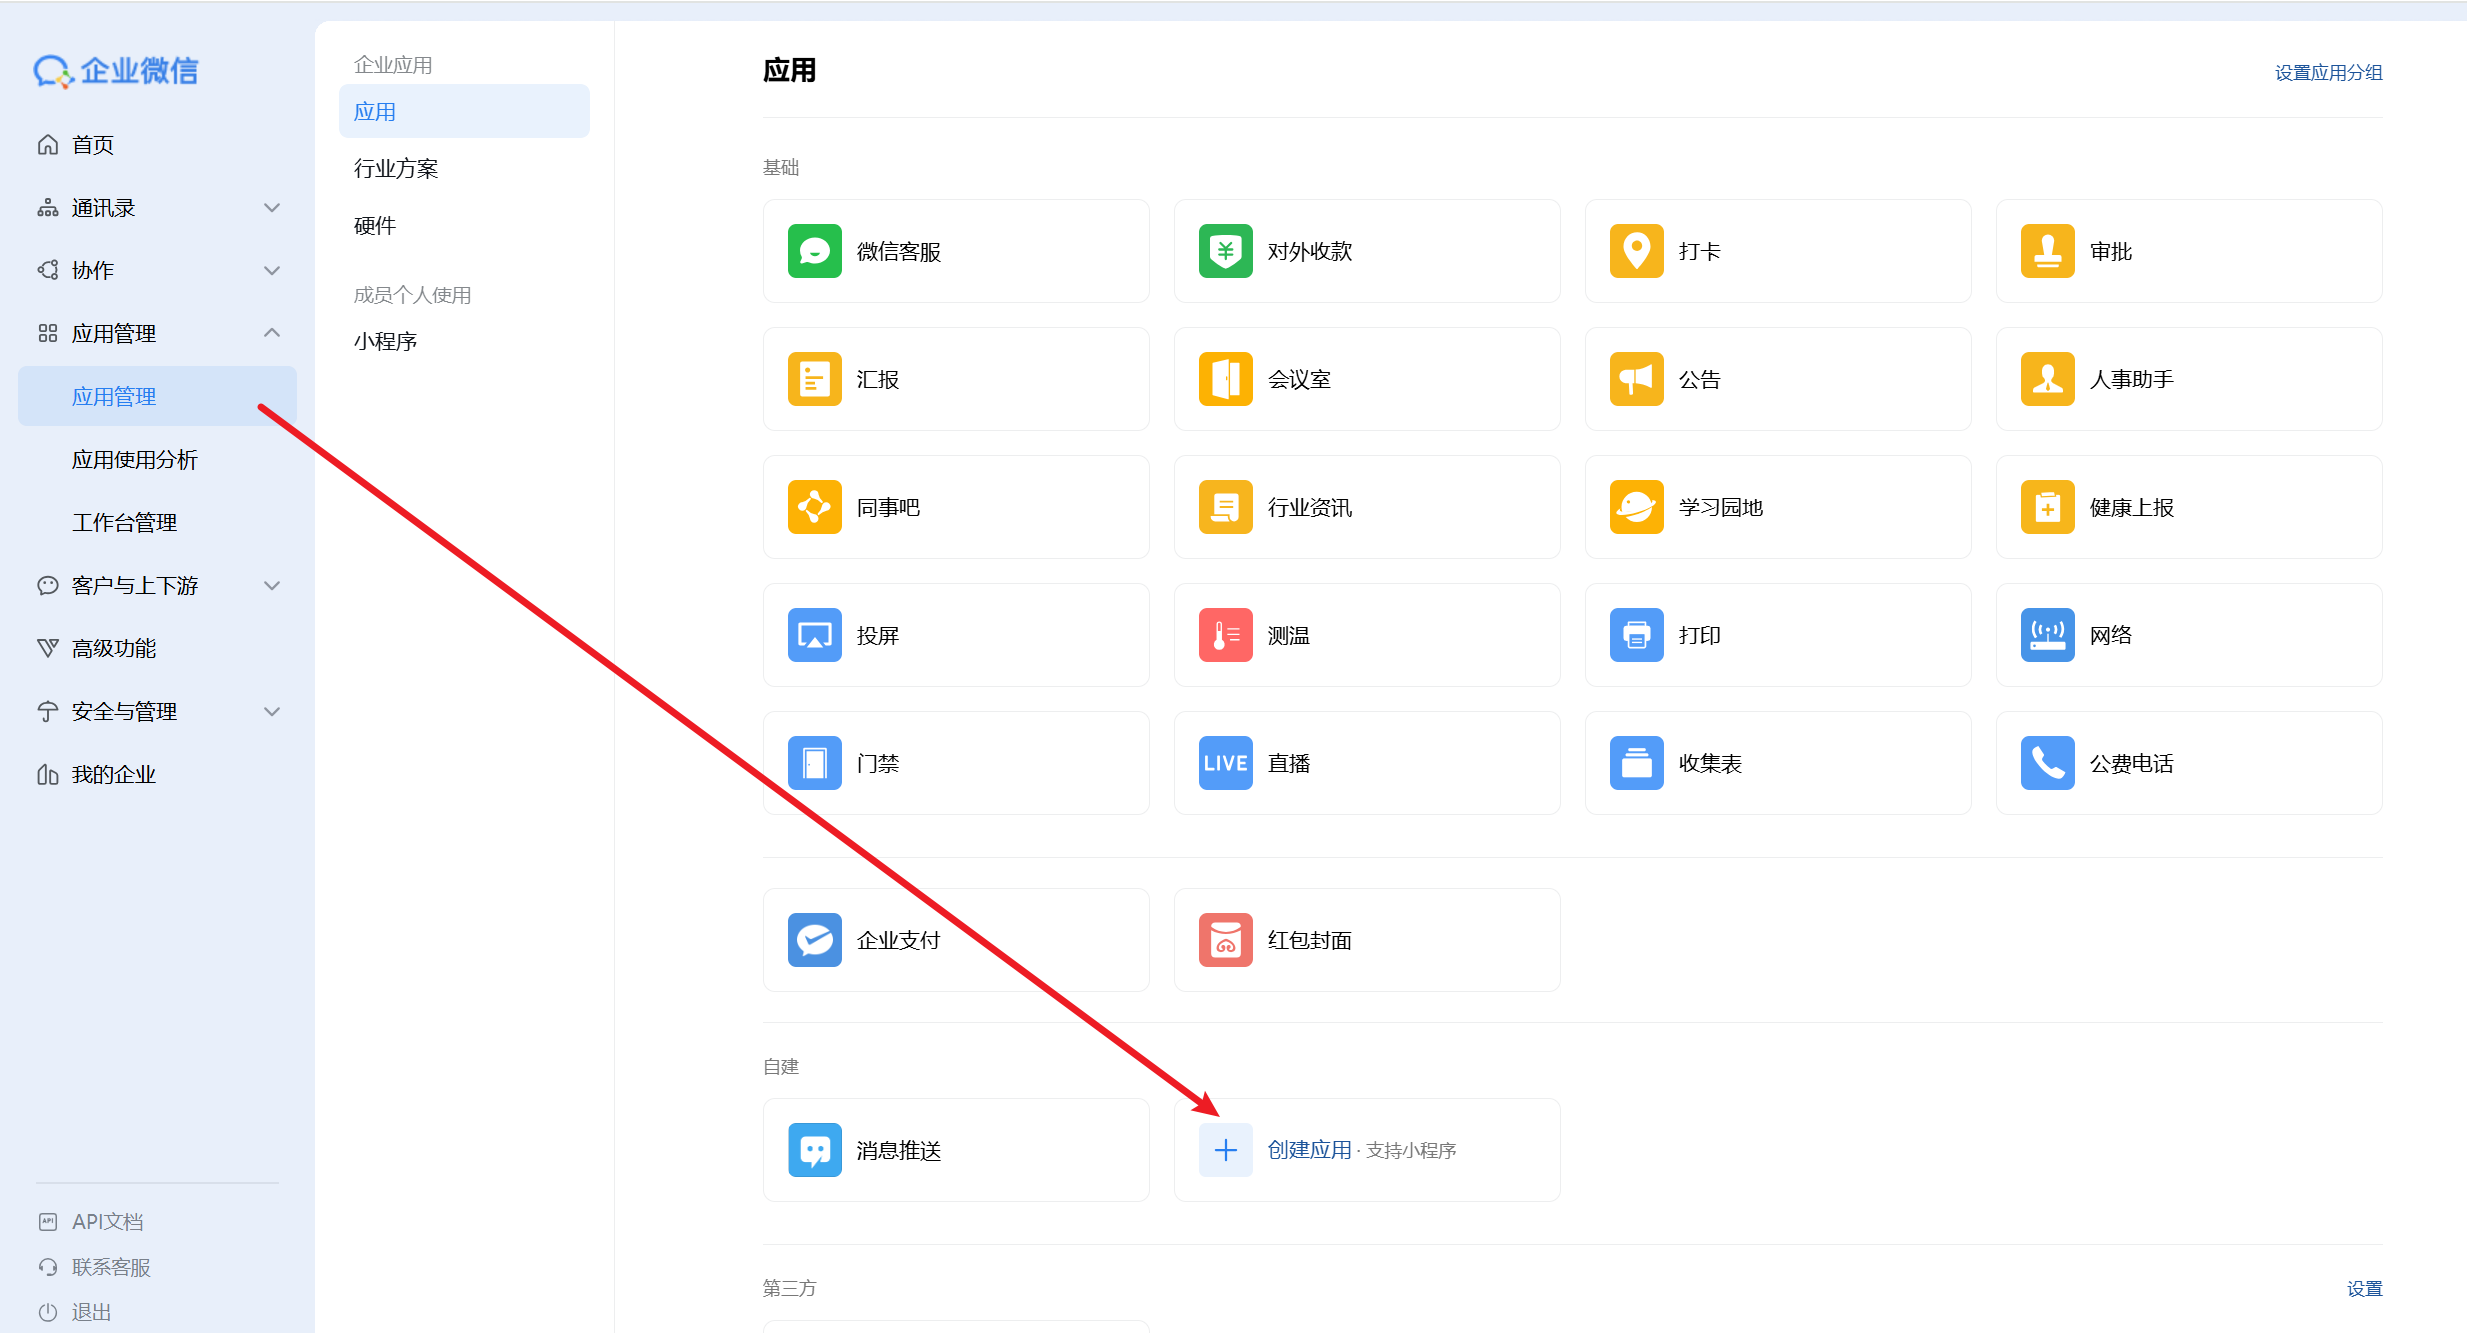Open the 公费电话 phone icon

point(2047,763)
